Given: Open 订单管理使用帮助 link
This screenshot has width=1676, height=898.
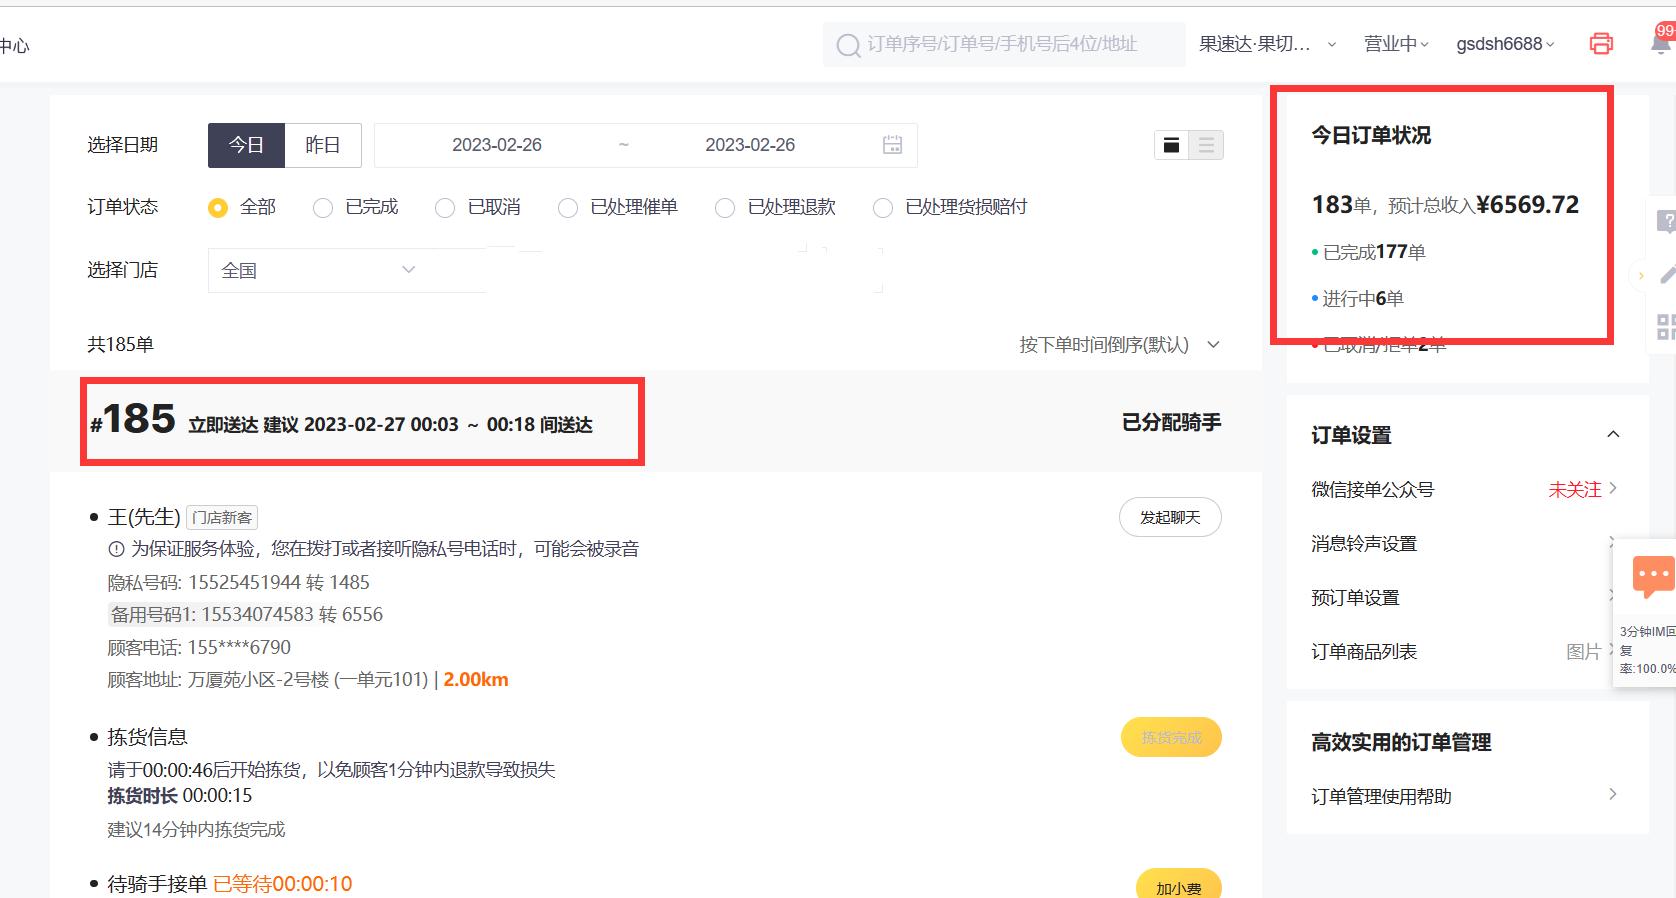Looking at the screenshot, I should point(1464,796).
